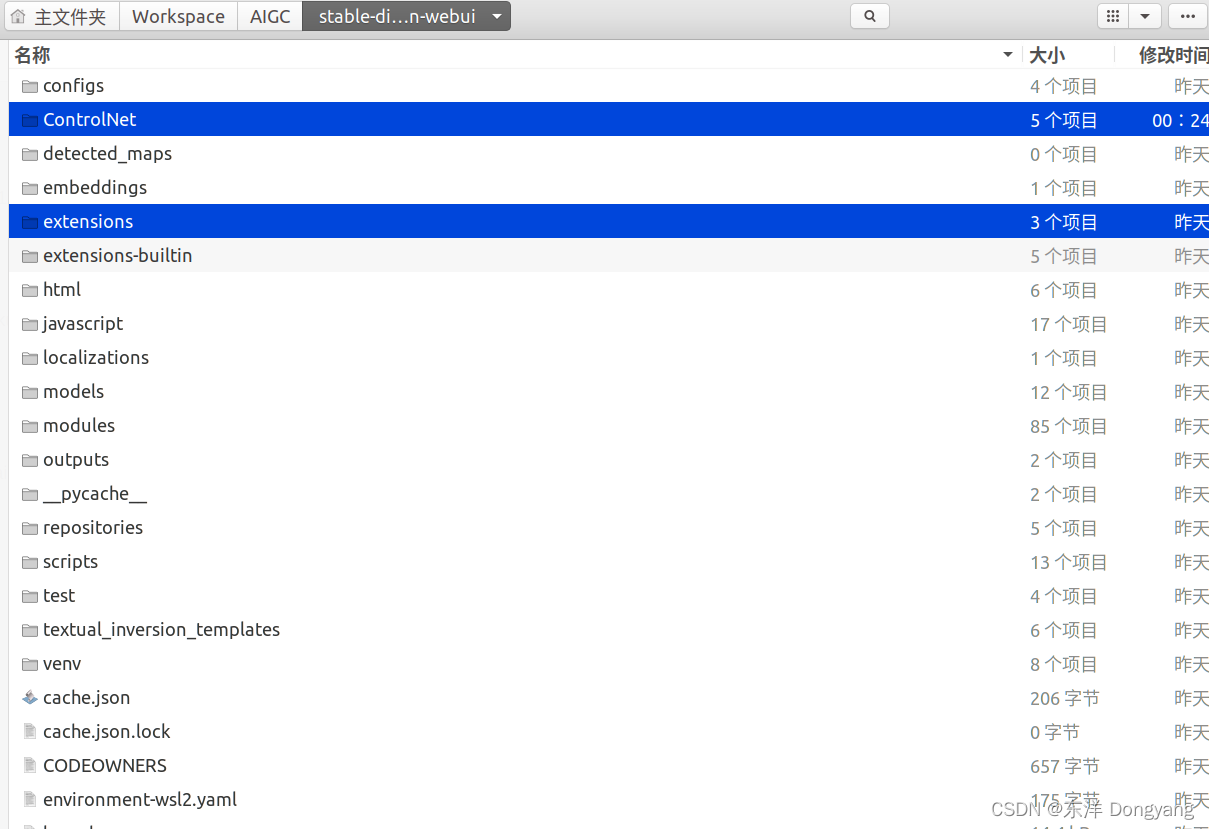Viewport: 1209px width, 829px height.
Task: Click the html folder icon
Action: pyautogui.click(x=30, y=290)
